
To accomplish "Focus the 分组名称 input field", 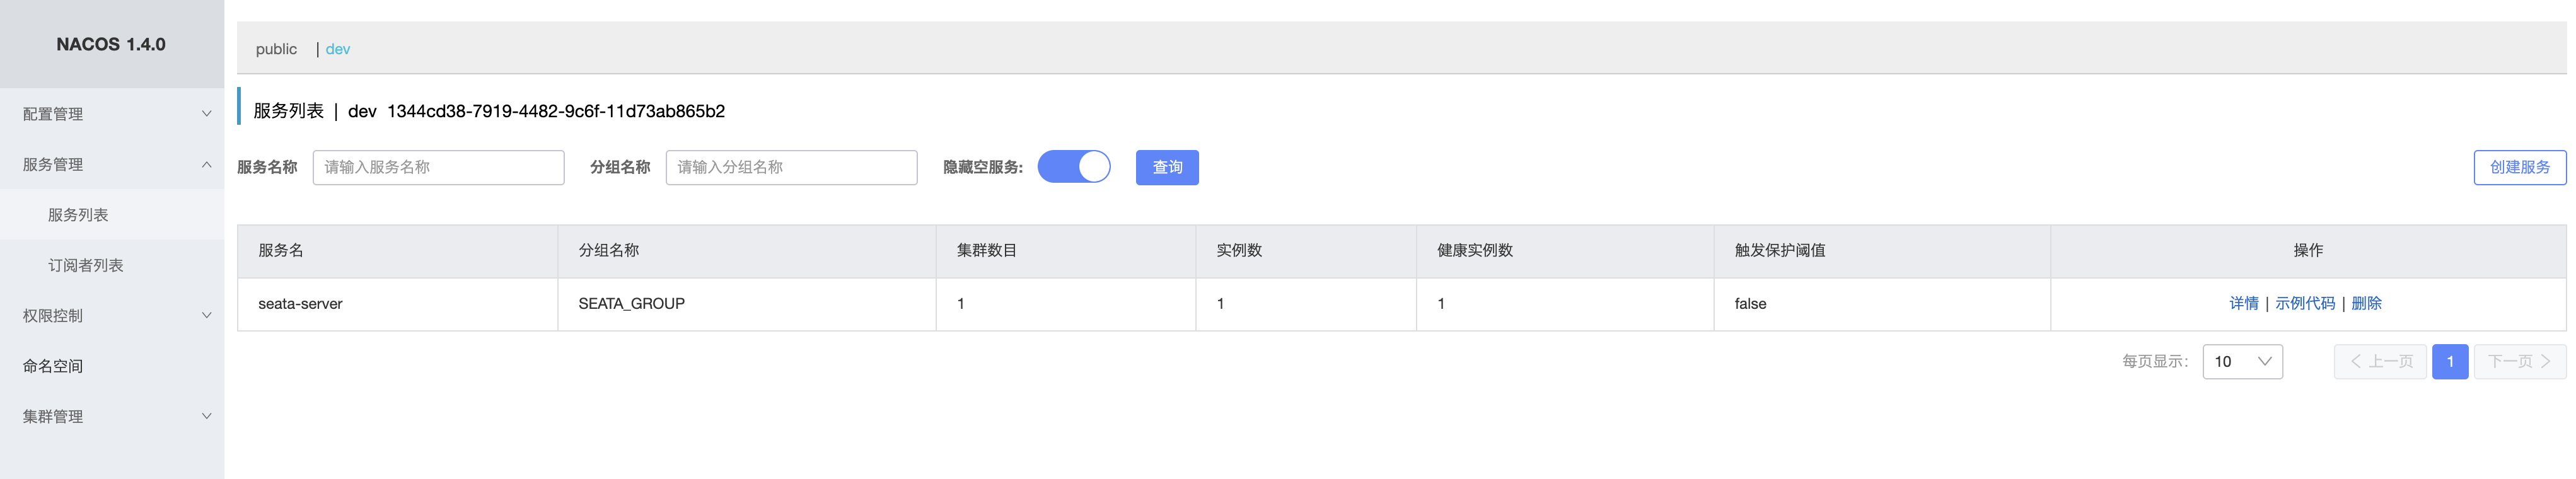I will click(791, 167).
